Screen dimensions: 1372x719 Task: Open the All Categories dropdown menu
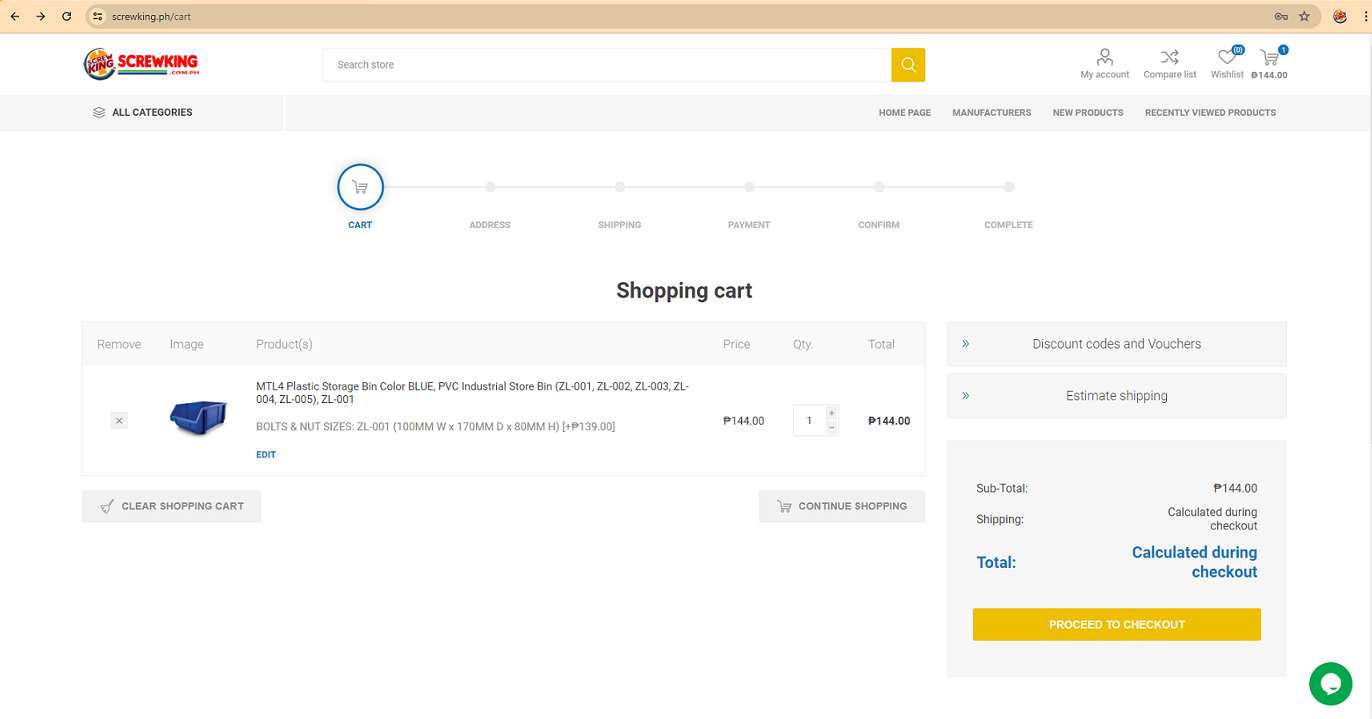pyautogui.click(x=142, y=113)
